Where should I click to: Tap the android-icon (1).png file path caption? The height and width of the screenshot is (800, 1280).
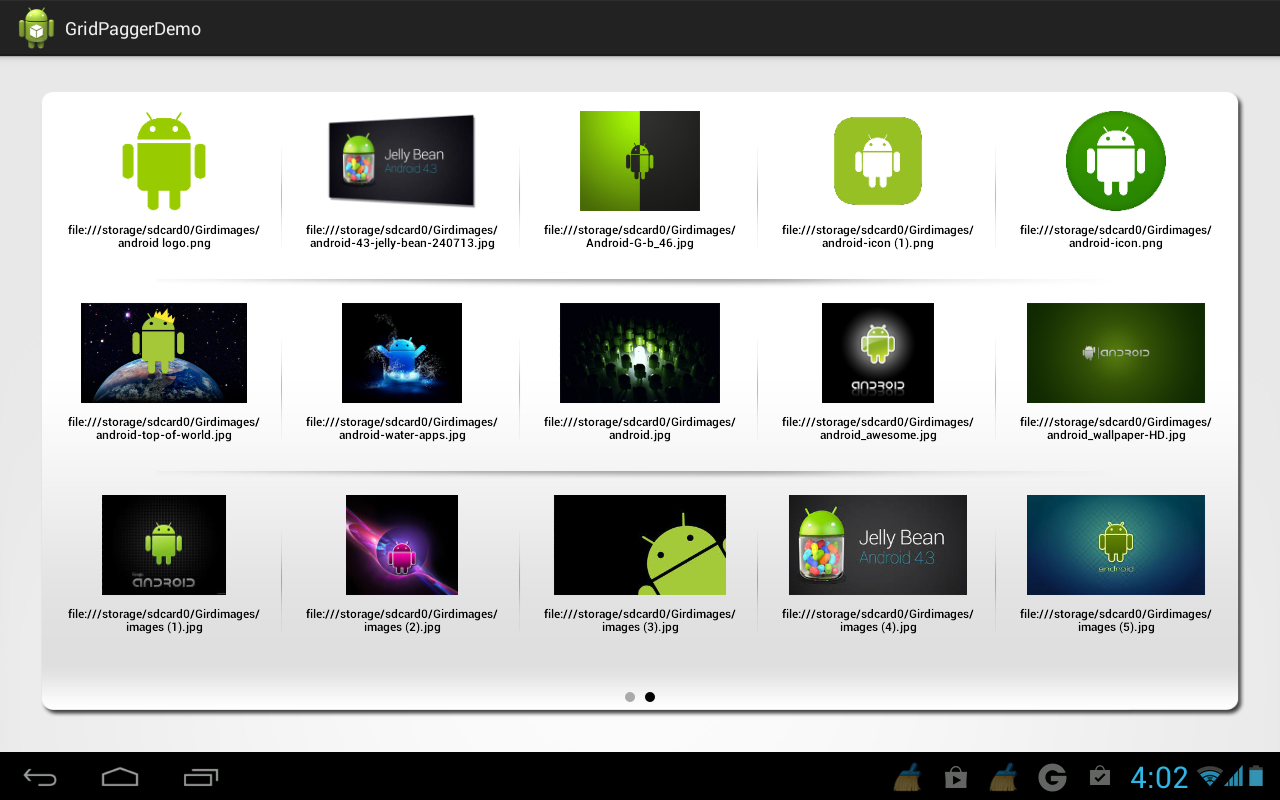point(878,237)
